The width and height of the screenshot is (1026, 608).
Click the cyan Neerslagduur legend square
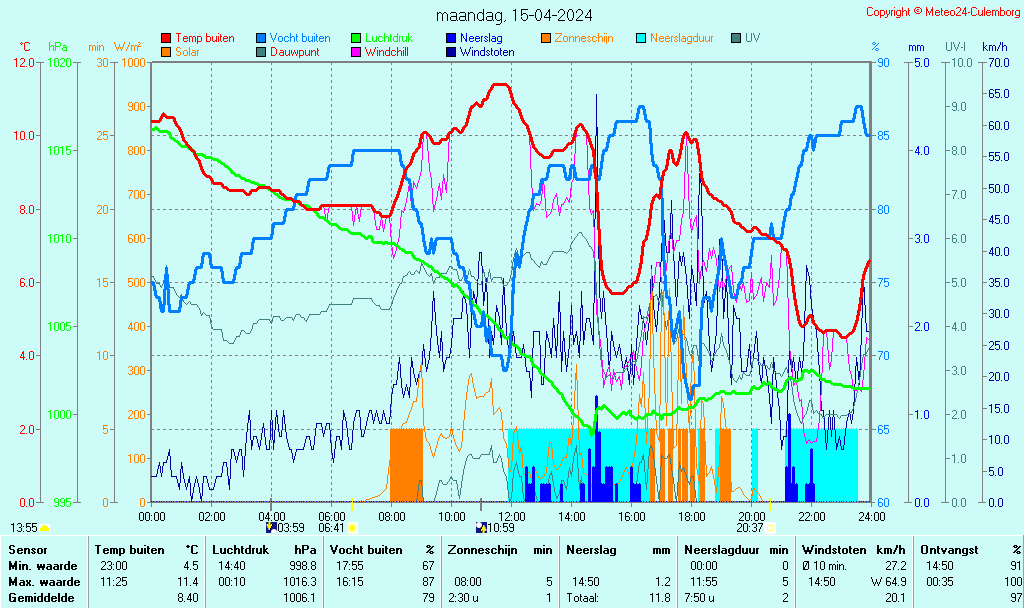[643, 38]
